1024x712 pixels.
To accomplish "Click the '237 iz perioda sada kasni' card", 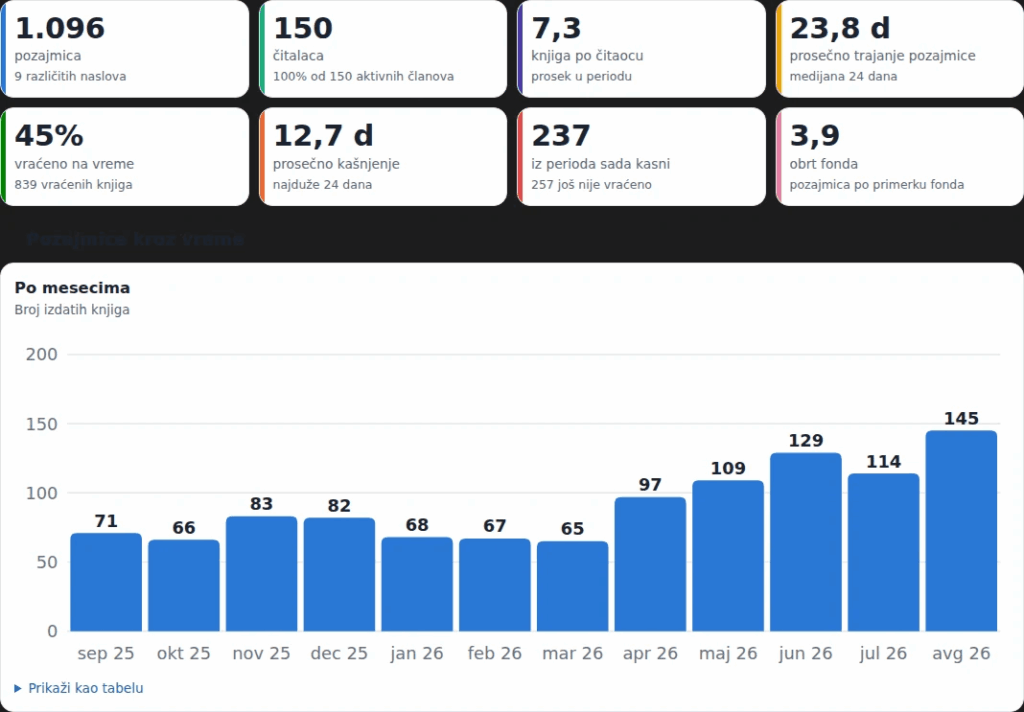I will point(641,157).
